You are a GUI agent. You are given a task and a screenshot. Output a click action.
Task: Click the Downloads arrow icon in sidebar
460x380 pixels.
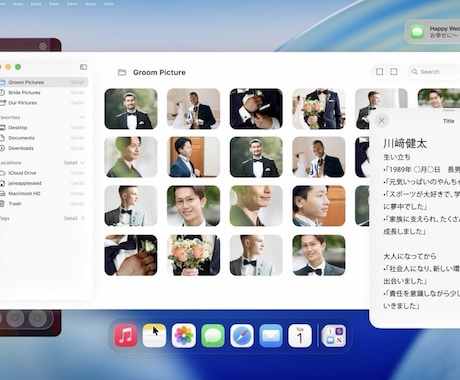click(2, 148)
